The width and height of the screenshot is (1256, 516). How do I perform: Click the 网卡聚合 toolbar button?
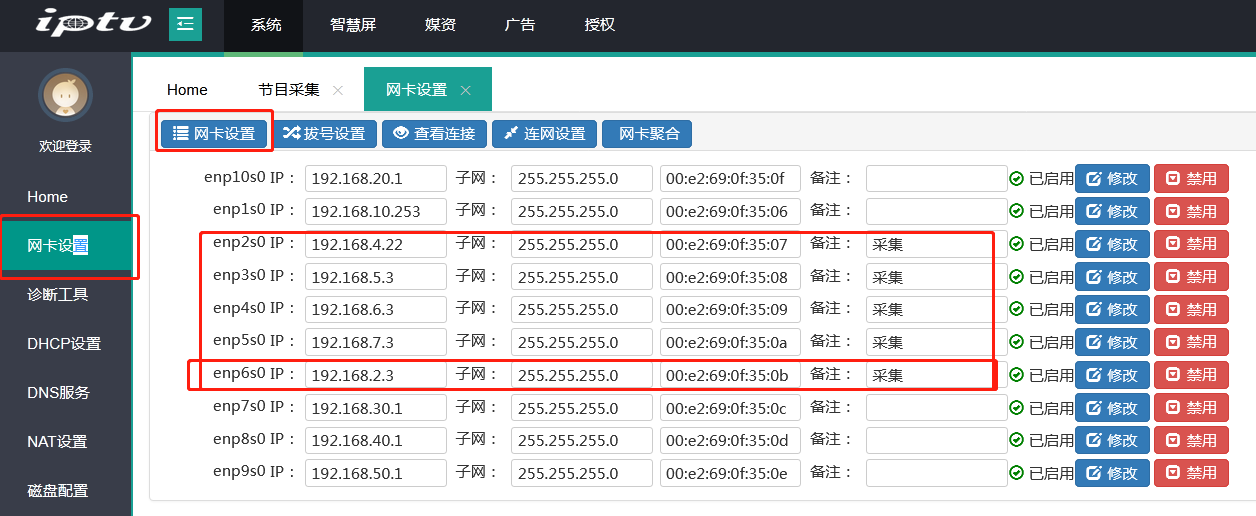pos(648,134)
